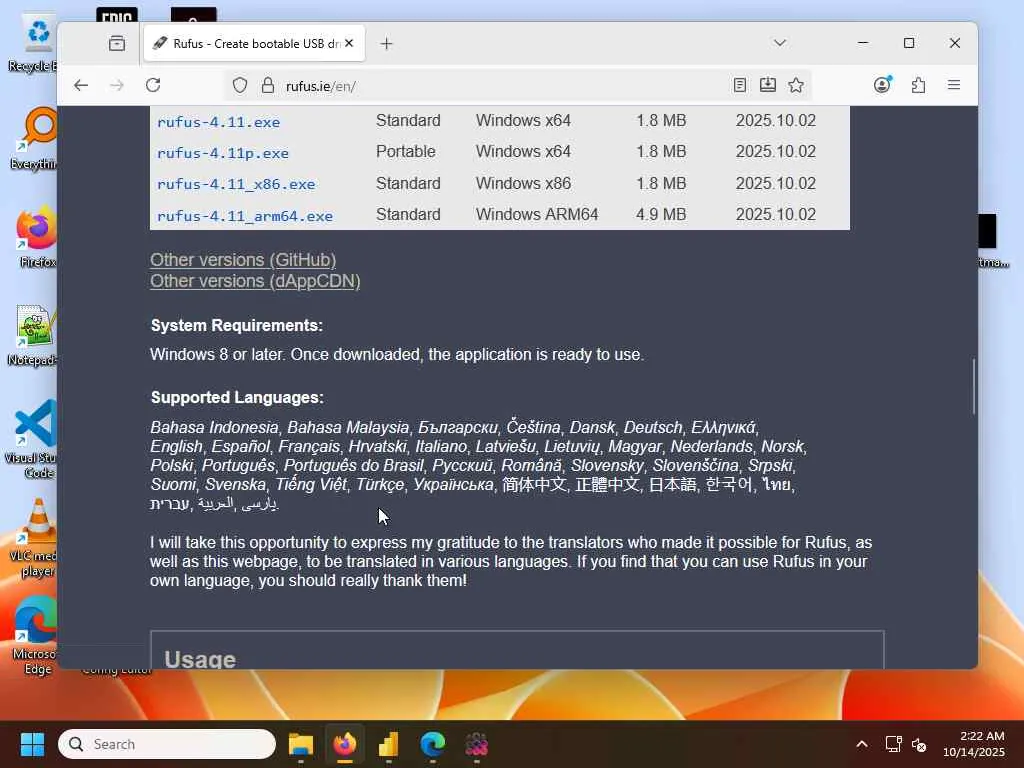Open Microsoft Edge desktop shortcut

[35, 635]
